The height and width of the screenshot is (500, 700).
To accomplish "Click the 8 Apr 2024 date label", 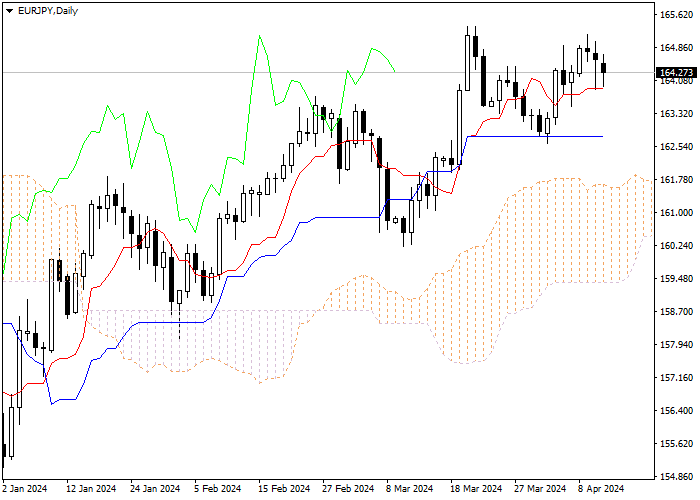I will coord(601,489).
